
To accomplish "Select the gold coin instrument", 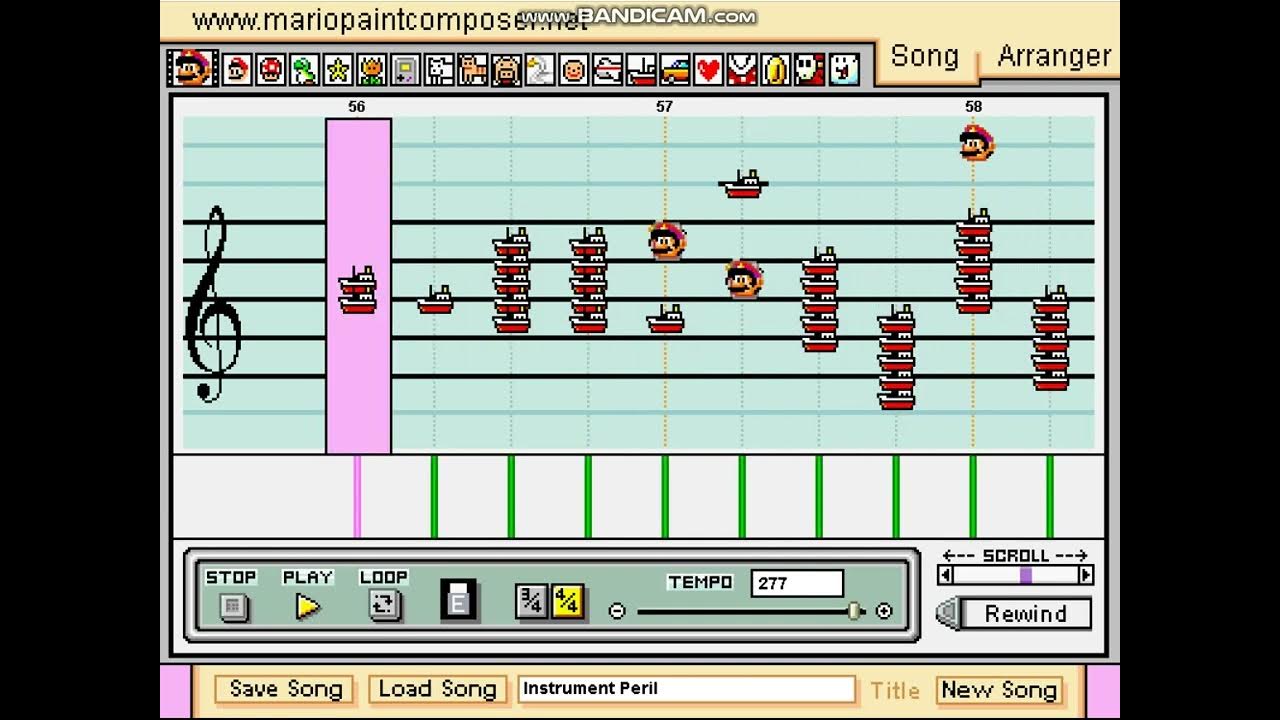I will coord(777,70).
